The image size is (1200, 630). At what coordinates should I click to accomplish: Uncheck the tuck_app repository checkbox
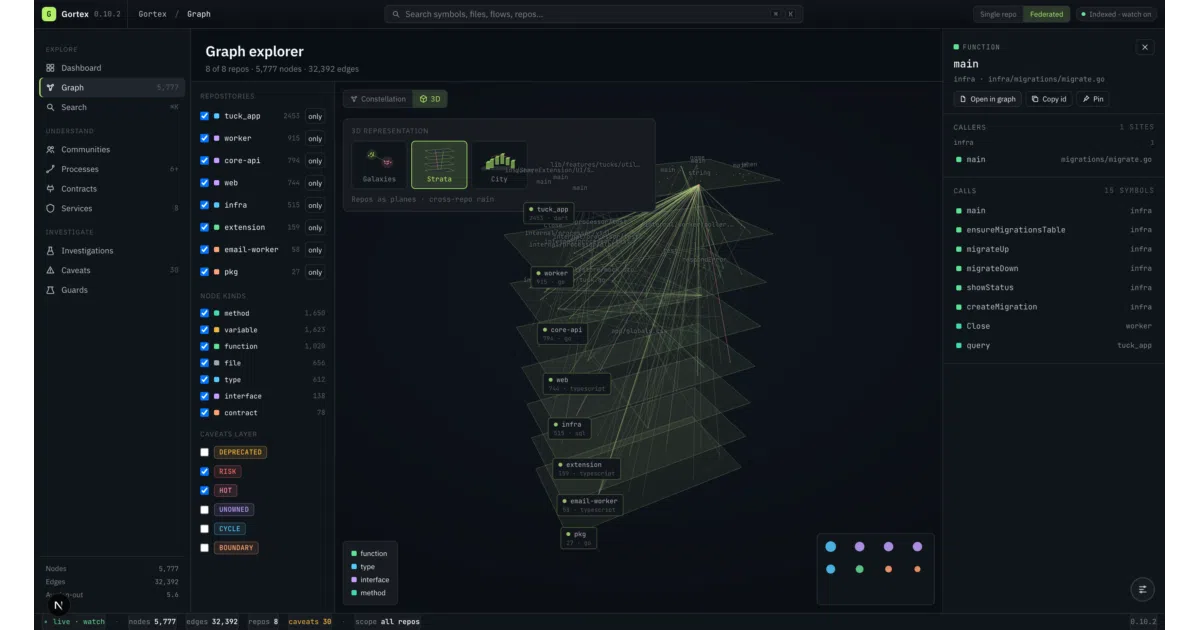(x=205, y=116)
